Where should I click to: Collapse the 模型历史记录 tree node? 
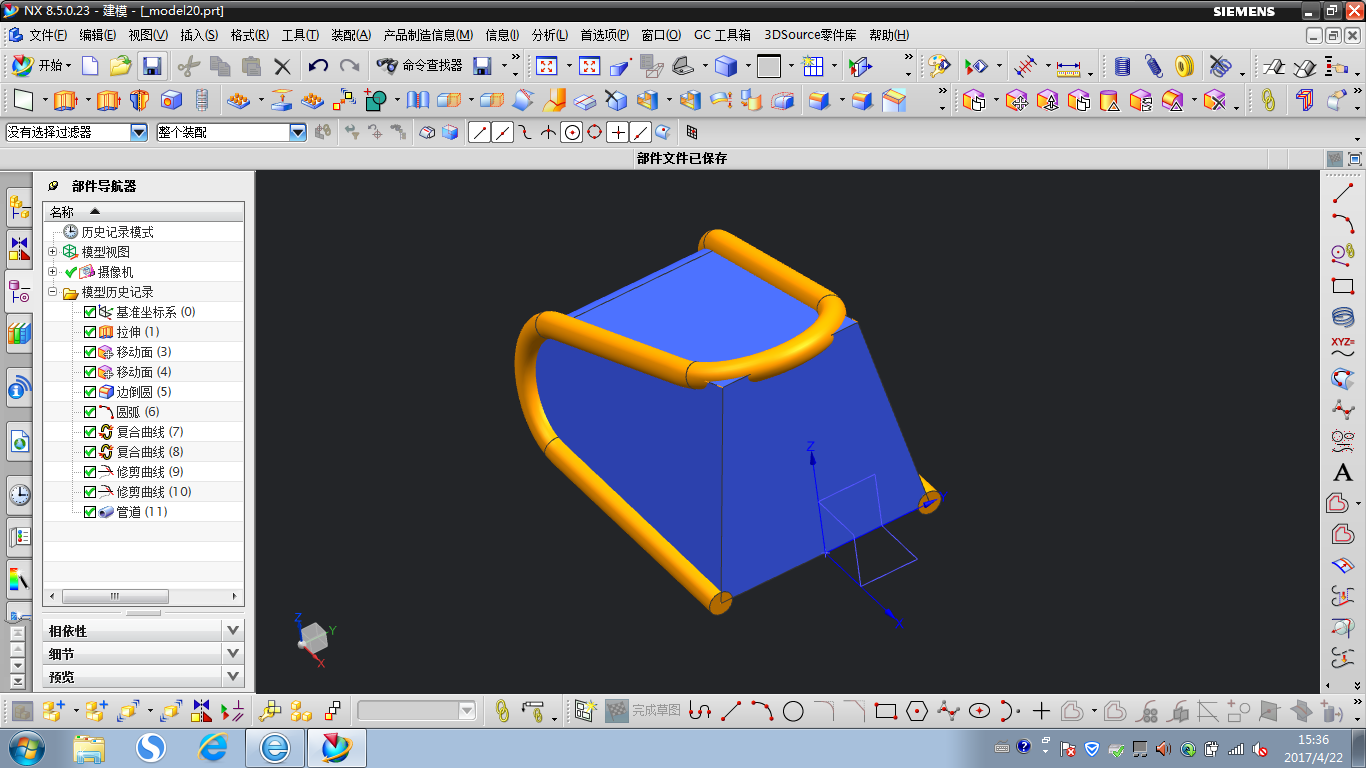[x=53, y=292]
